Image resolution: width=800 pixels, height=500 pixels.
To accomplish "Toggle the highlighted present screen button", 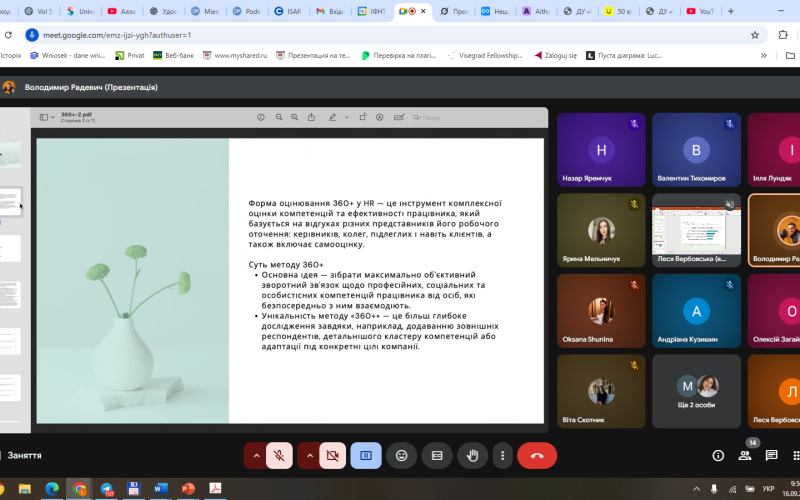I will coord(366,455).
